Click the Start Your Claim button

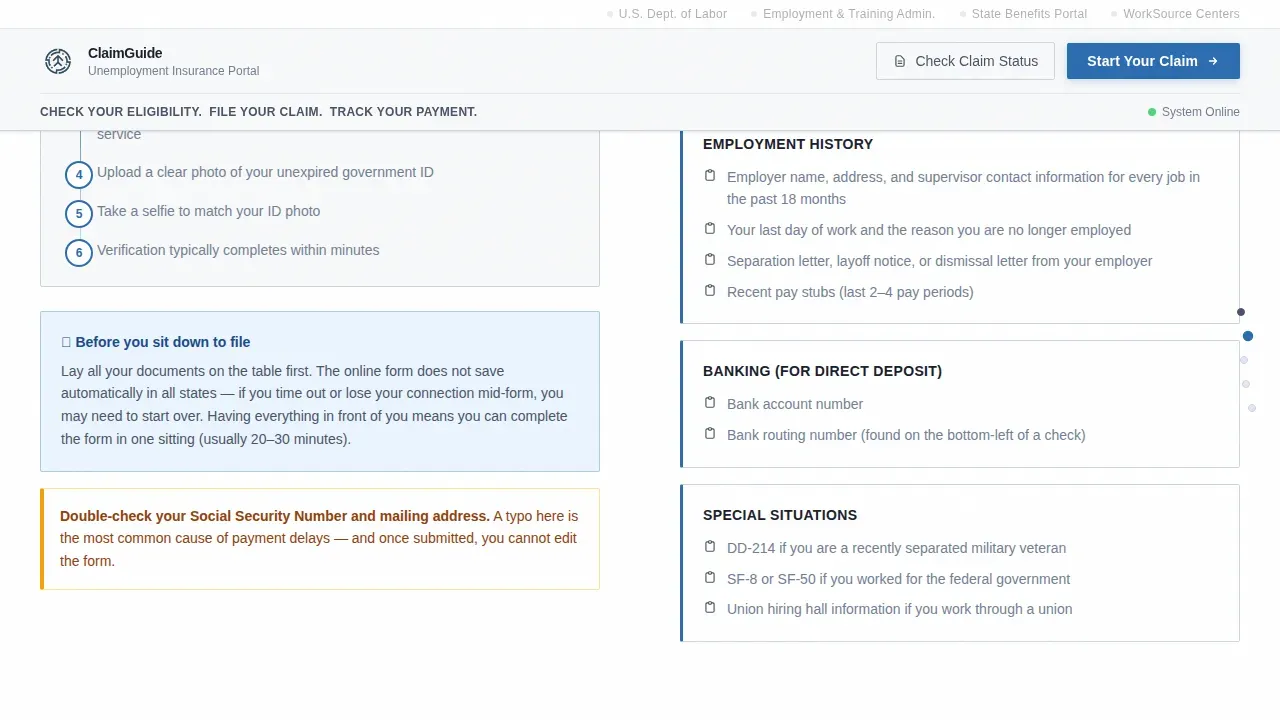1153,61
